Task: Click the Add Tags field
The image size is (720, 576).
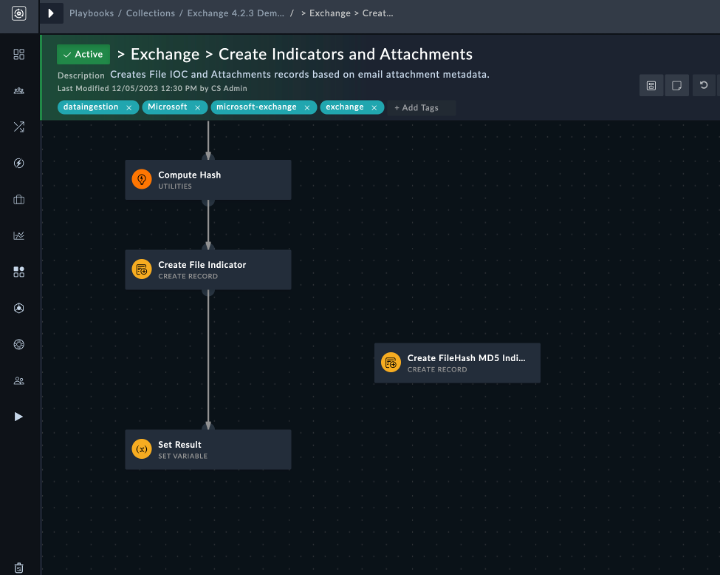Action: pos(420,108)
